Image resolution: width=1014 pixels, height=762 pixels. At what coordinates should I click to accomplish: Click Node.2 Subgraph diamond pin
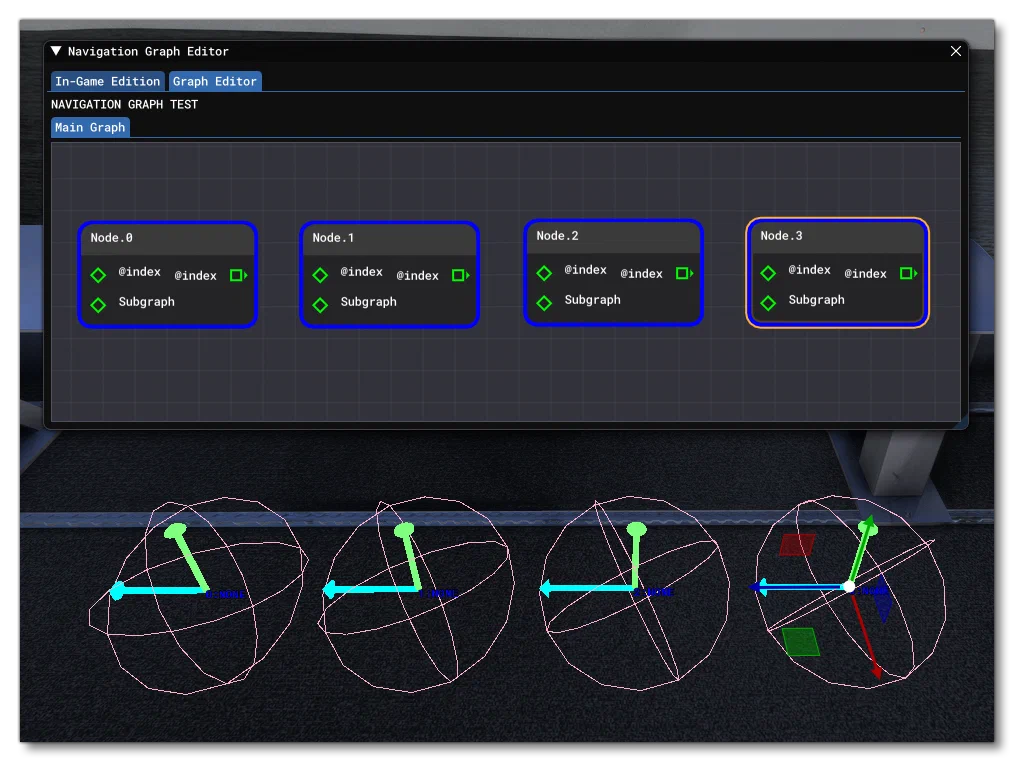(544, 303)
